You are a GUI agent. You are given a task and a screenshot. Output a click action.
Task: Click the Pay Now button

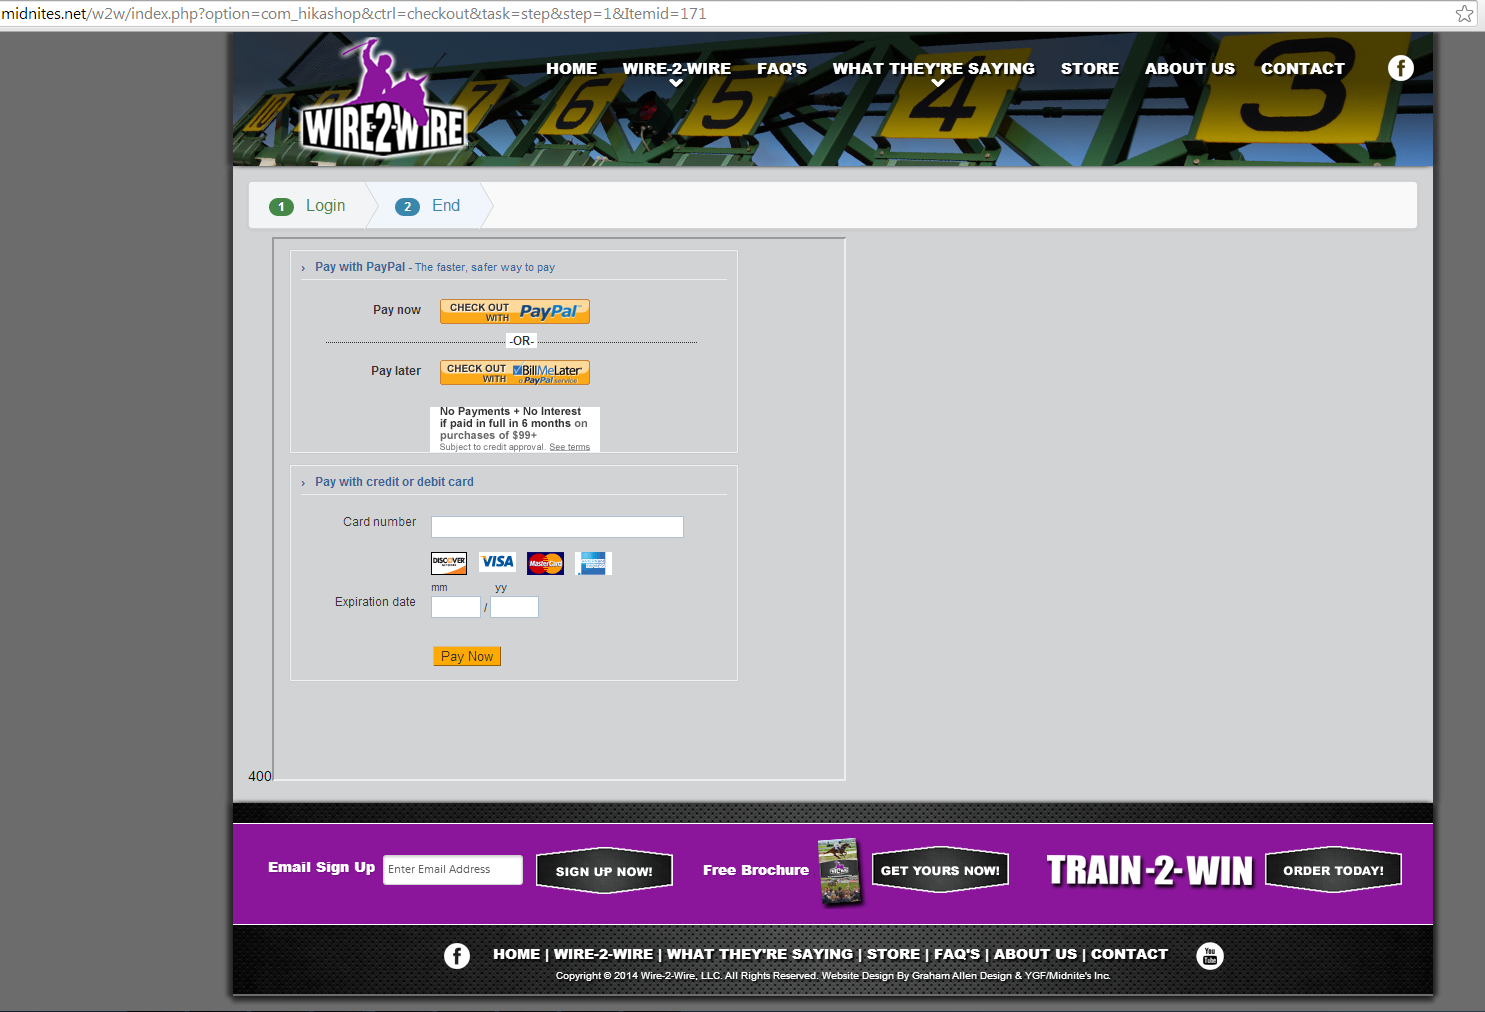click(x=467, y=656)
